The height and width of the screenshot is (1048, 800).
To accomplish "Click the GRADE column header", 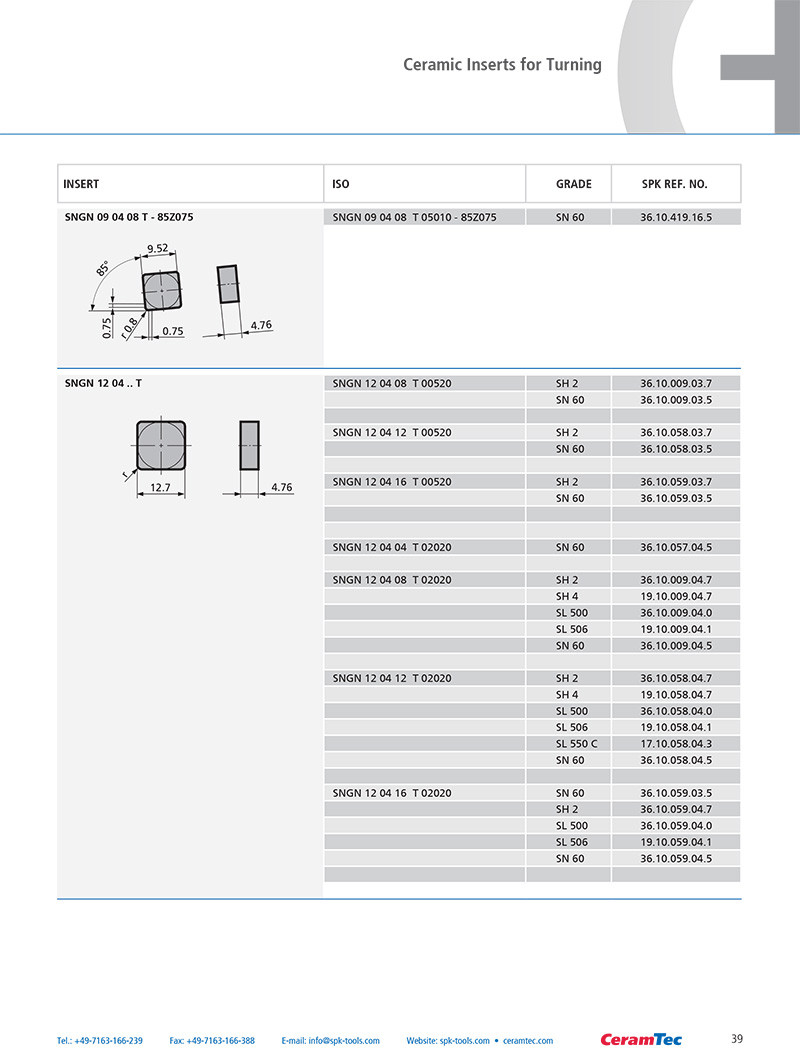I will (x=573, y=184).
